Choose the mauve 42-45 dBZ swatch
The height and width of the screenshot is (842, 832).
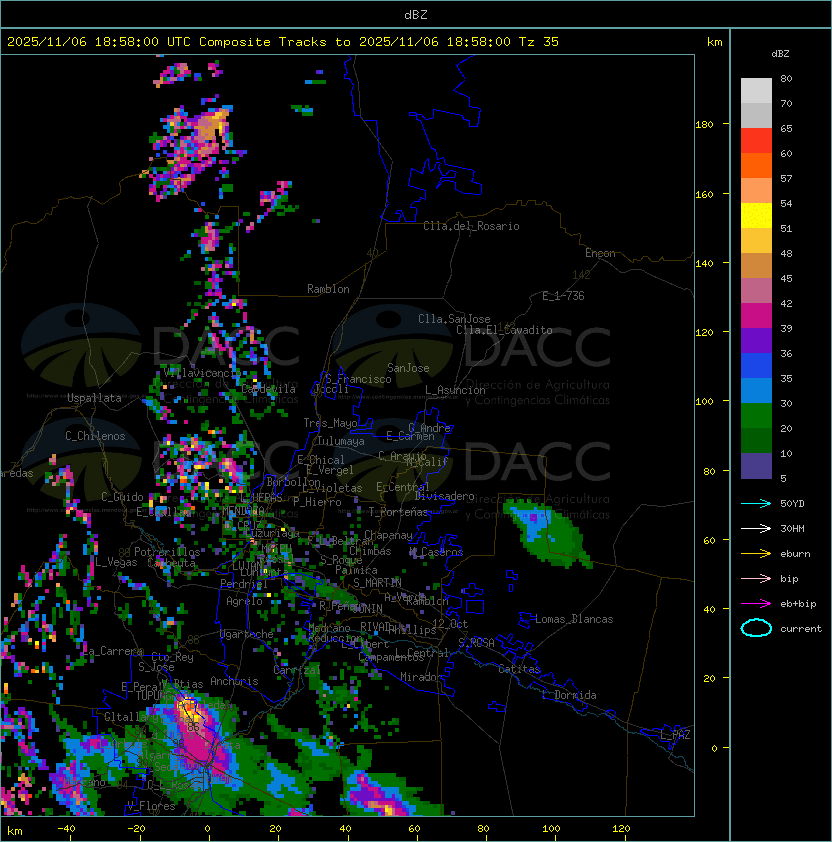pos(756,291)
